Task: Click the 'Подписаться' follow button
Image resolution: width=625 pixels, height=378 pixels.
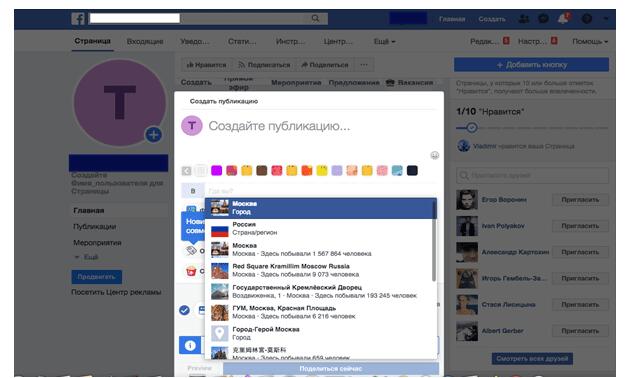Action: point(264,65)
